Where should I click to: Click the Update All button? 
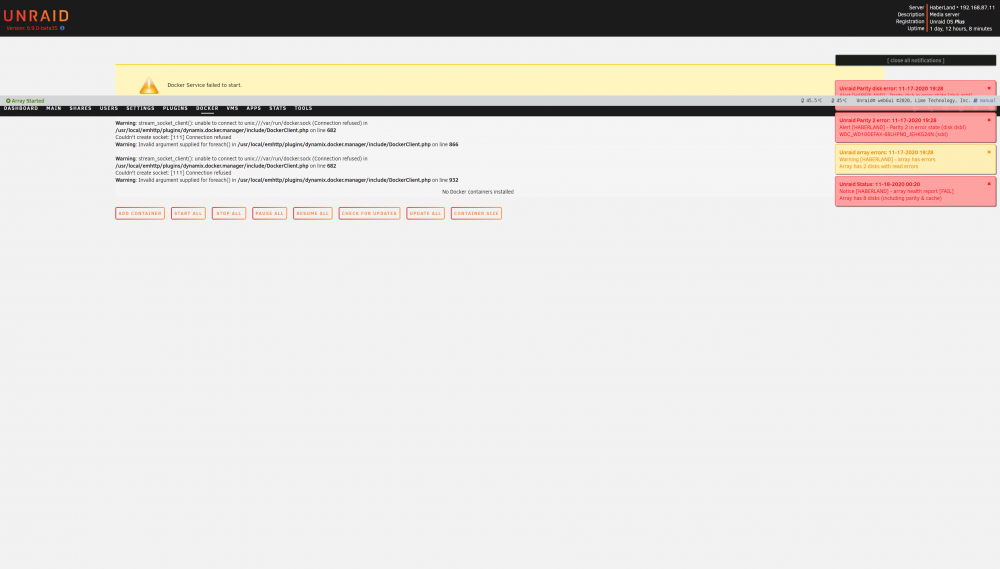click(x=425, y=213)
